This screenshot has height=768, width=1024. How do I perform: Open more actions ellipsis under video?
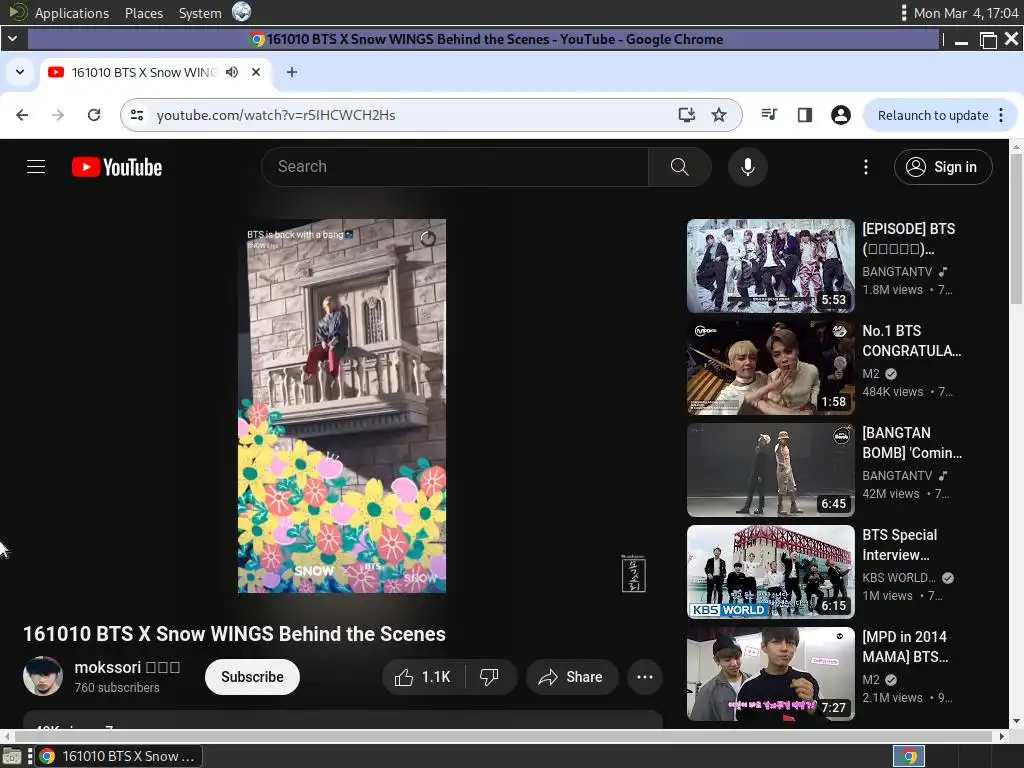coord(645,677)
